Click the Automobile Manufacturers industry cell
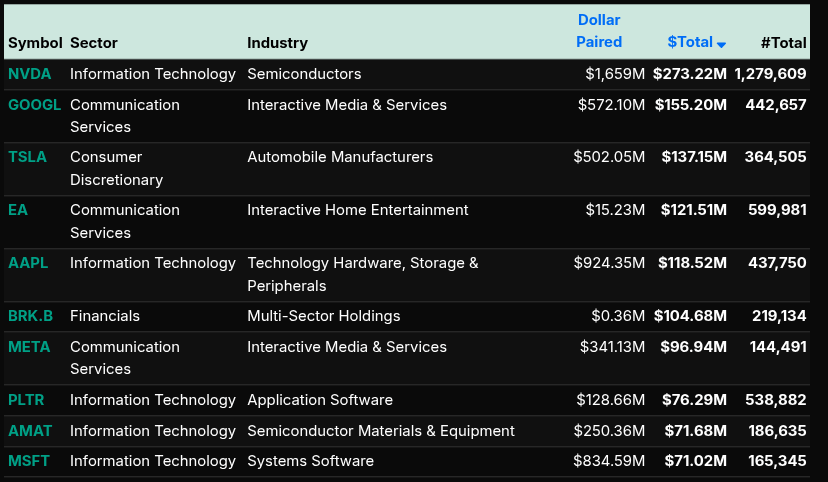This screenshot has width=828, height=482. tap(340, 157)
